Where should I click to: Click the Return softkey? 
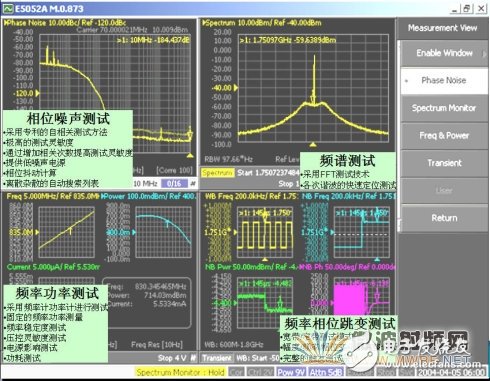point(444,218)
